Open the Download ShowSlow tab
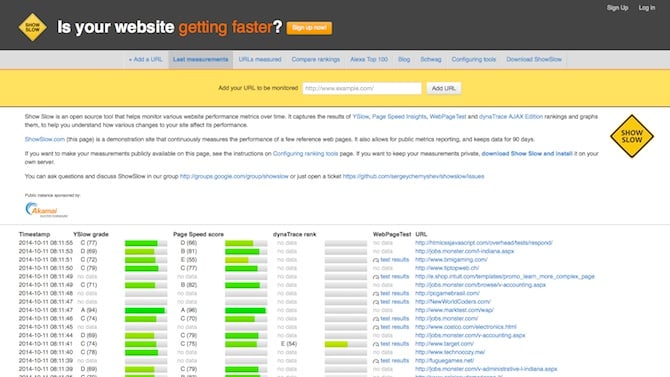 [534, 59]
